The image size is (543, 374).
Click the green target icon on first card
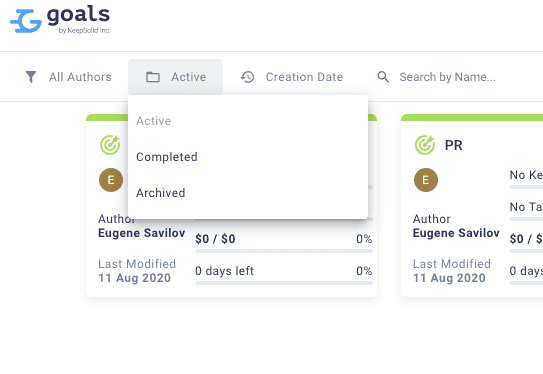coord(110,145)
